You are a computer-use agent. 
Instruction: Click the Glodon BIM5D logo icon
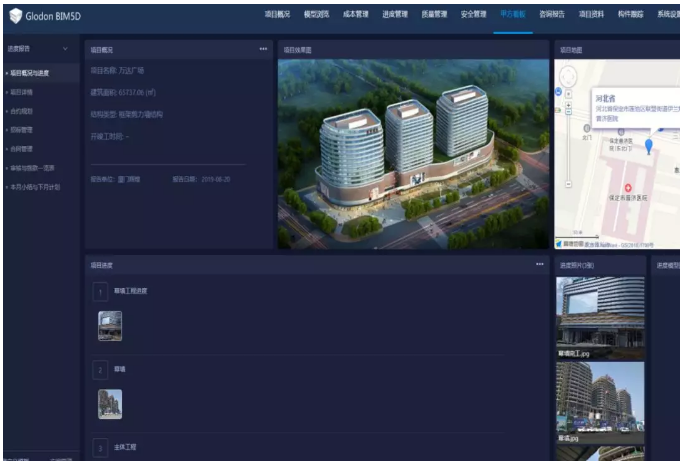16,16
